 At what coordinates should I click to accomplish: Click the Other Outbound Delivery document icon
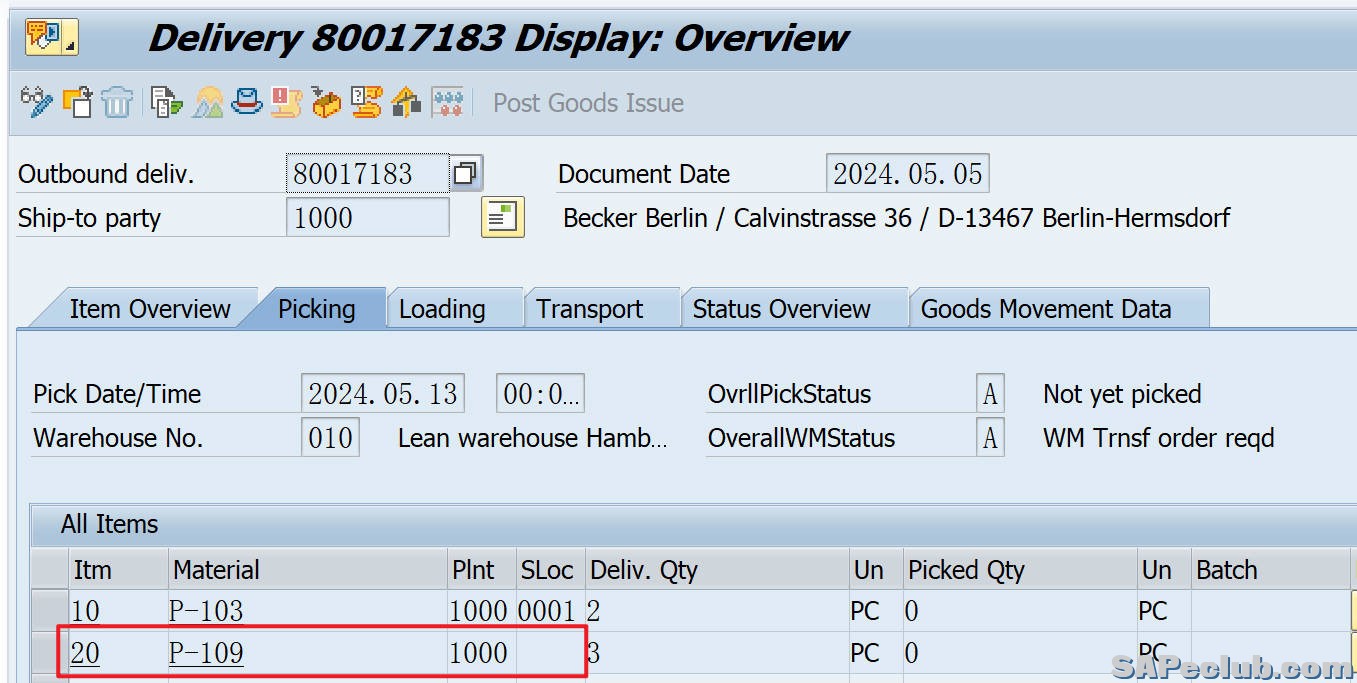tap(77, 102)
